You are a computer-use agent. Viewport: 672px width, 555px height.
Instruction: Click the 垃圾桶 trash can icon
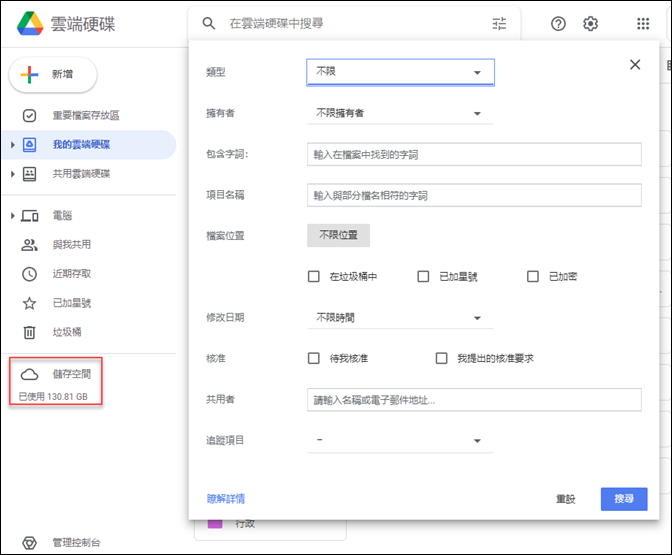pyautogui.click(x=29, y=332)
